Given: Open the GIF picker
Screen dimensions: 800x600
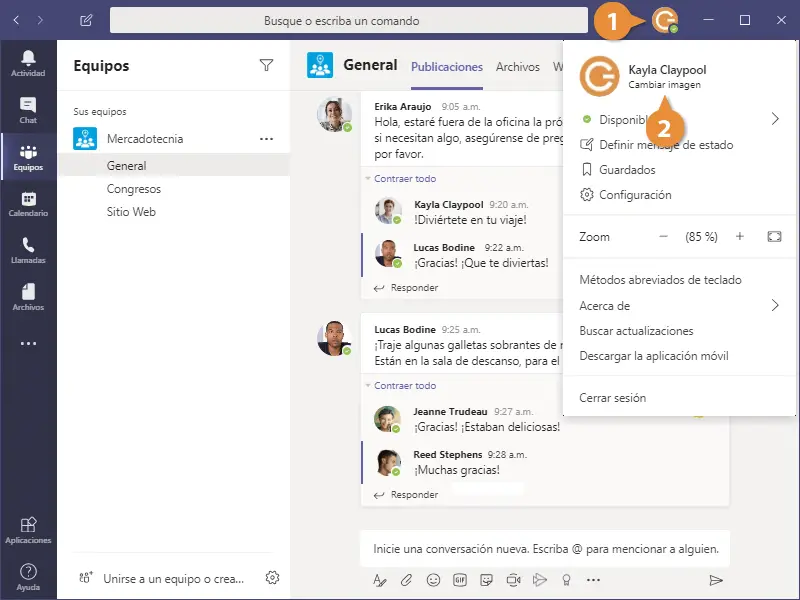Looking at the screenshot, I should tap(460, 580).
